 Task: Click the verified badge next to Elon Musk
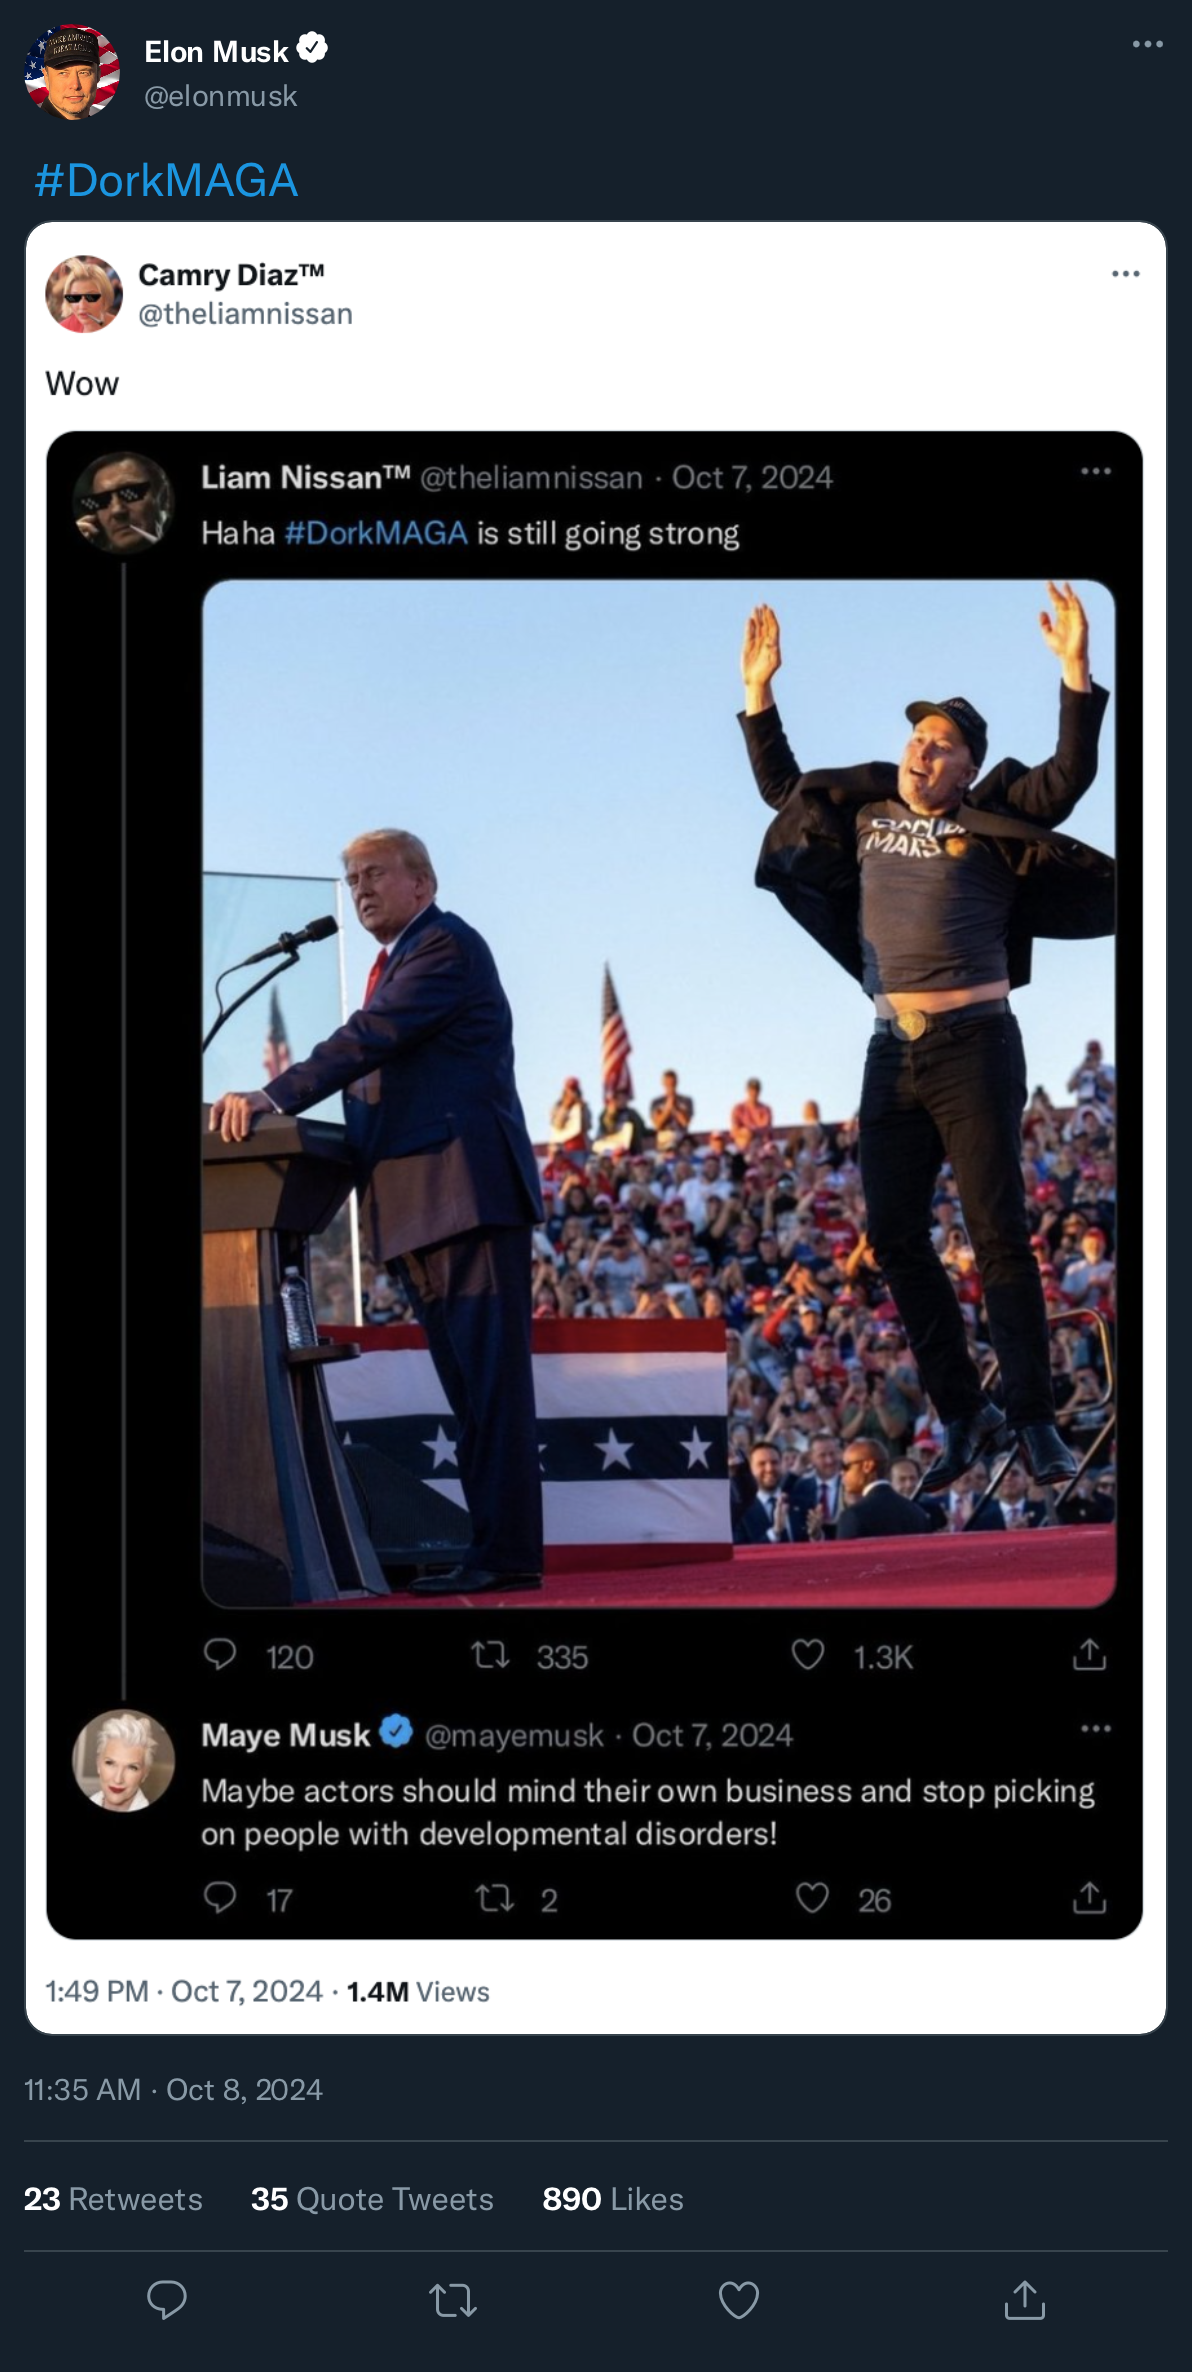(313, 48)
